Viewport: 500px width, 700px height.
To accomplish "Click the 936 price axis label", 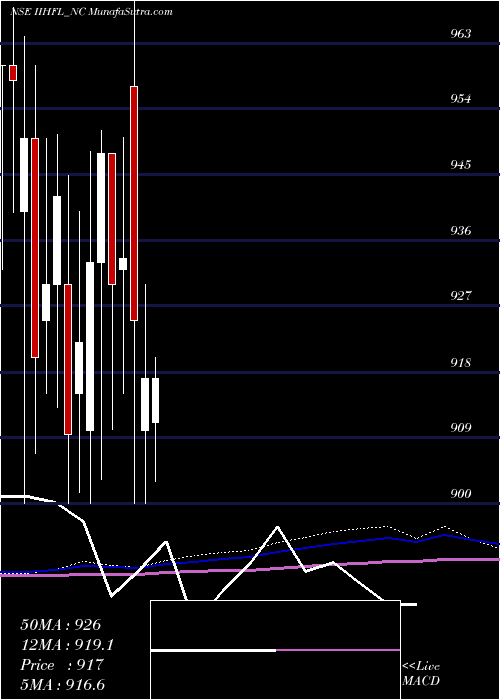I will pos(460,231).
